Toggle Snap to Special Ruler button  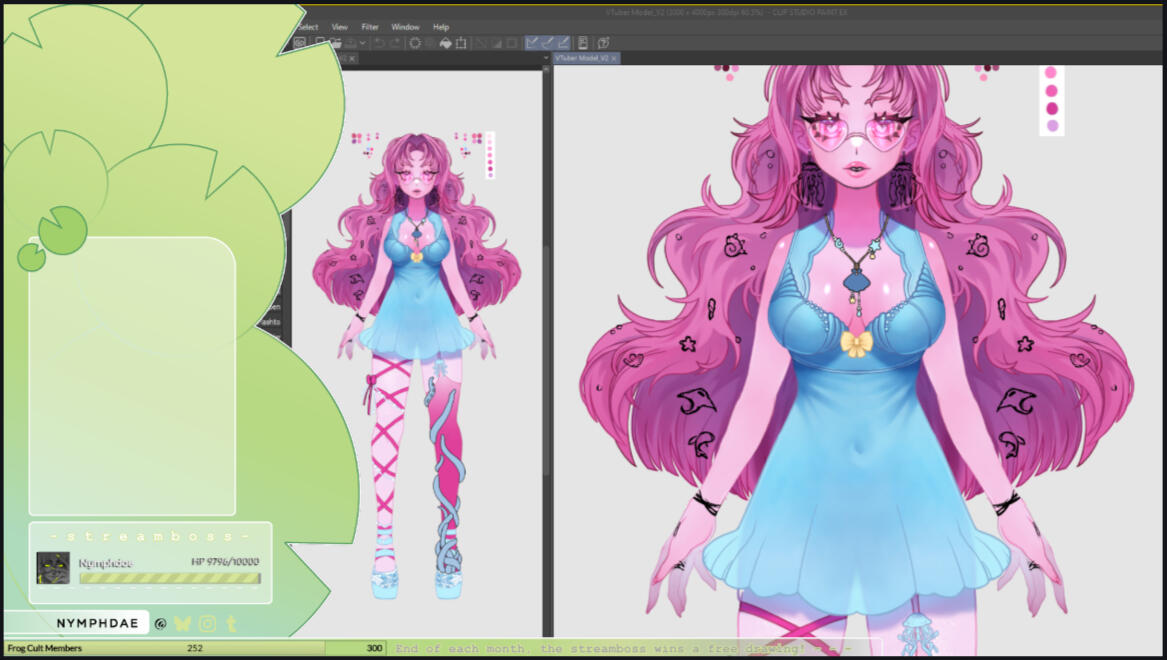point(547,43)
